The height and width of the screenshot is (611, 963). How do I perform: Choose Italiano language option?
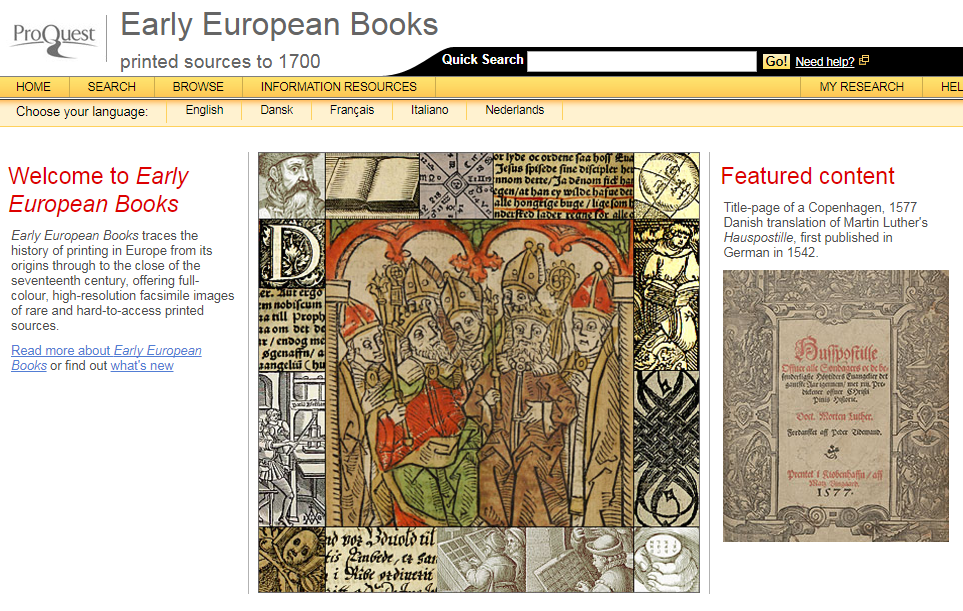430,110
